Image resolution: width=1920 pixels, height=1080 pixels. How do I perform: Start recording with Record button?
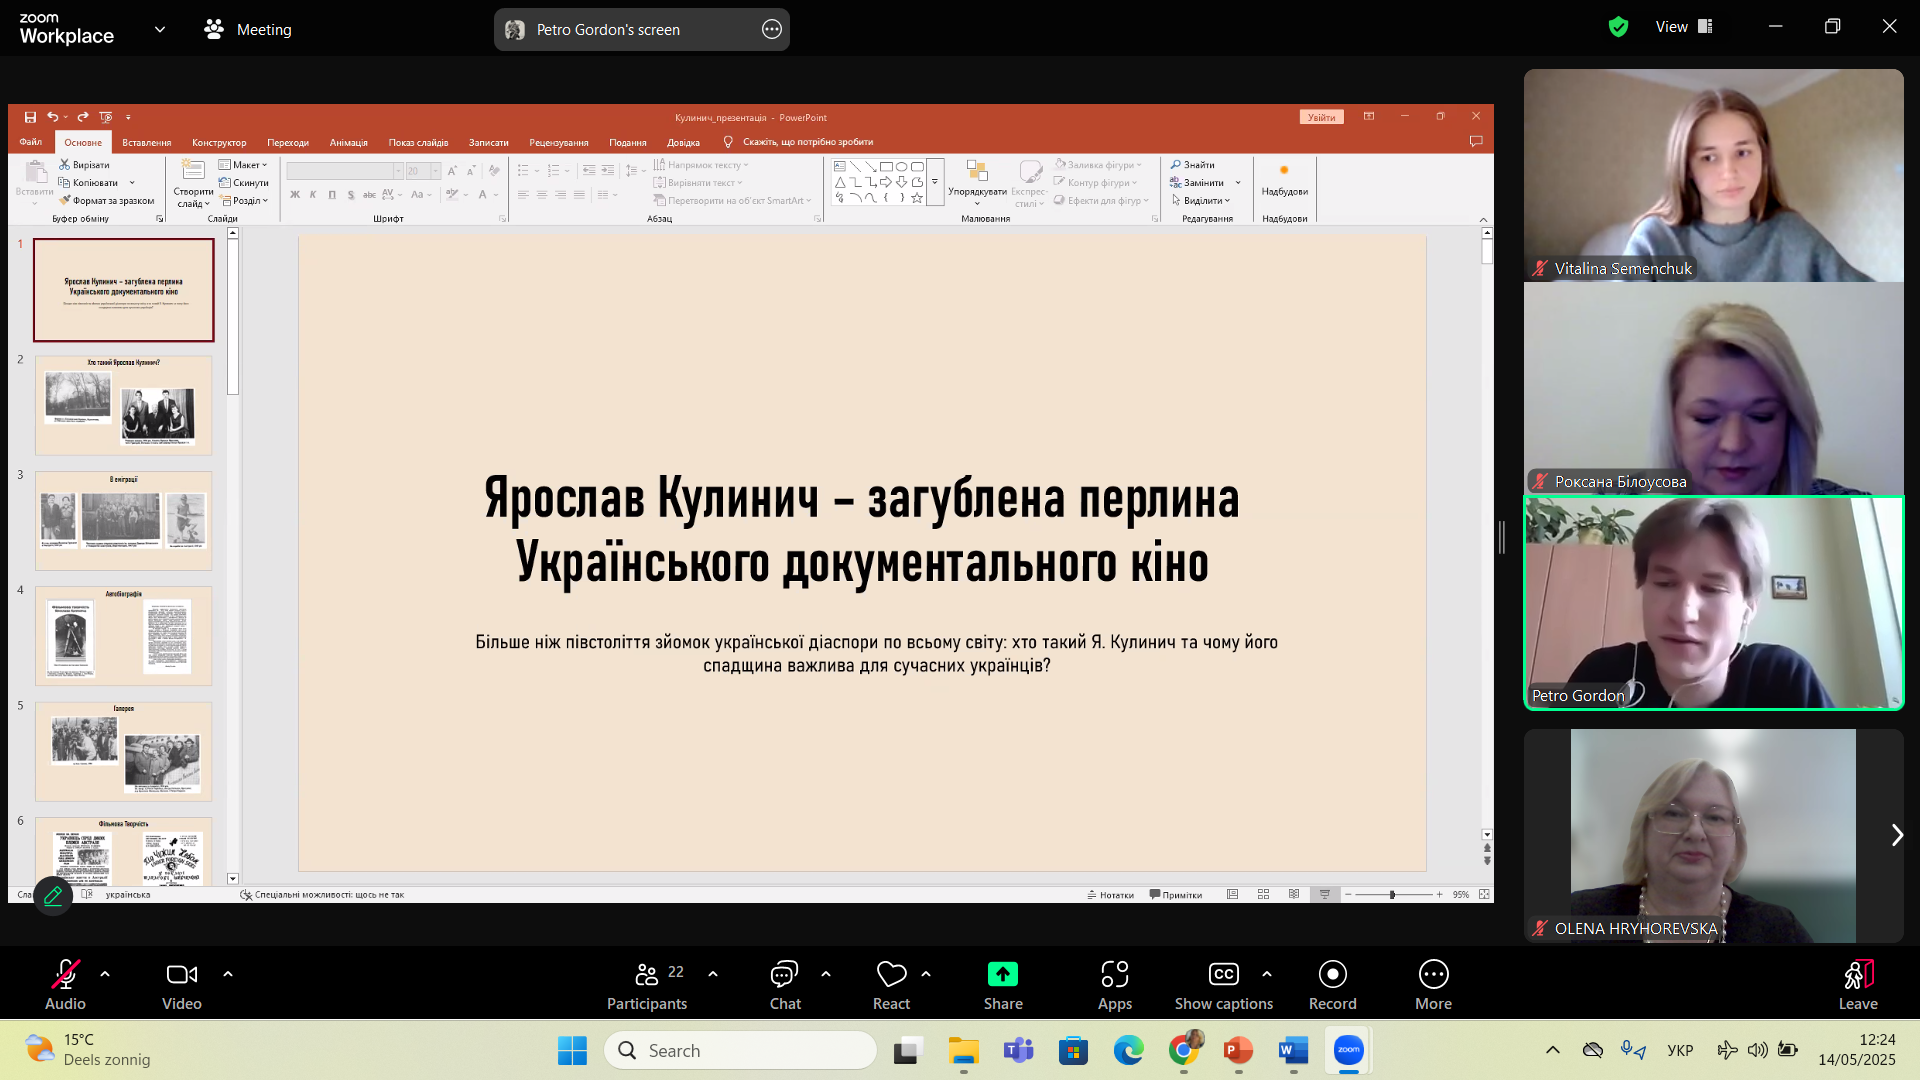tap(1332, 985)
